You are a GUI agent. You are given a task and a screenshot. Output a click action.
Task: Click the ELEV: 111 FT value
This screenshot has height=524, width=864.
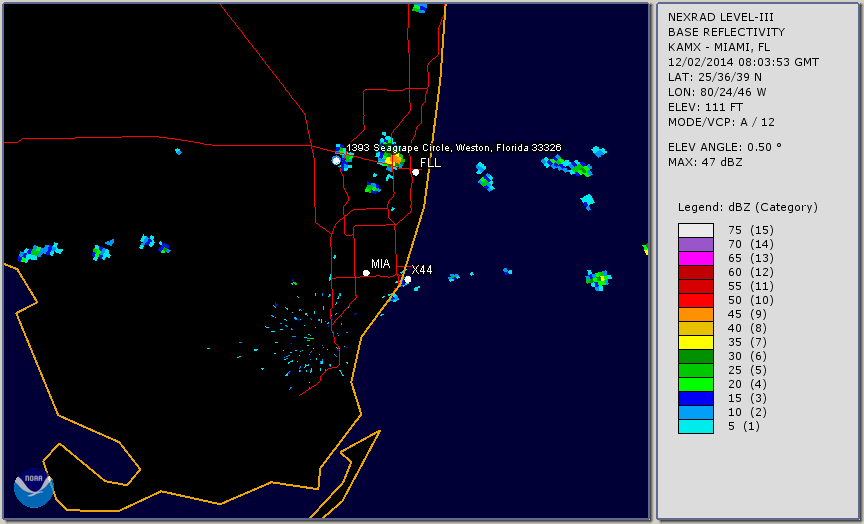[x=705, y=107]
